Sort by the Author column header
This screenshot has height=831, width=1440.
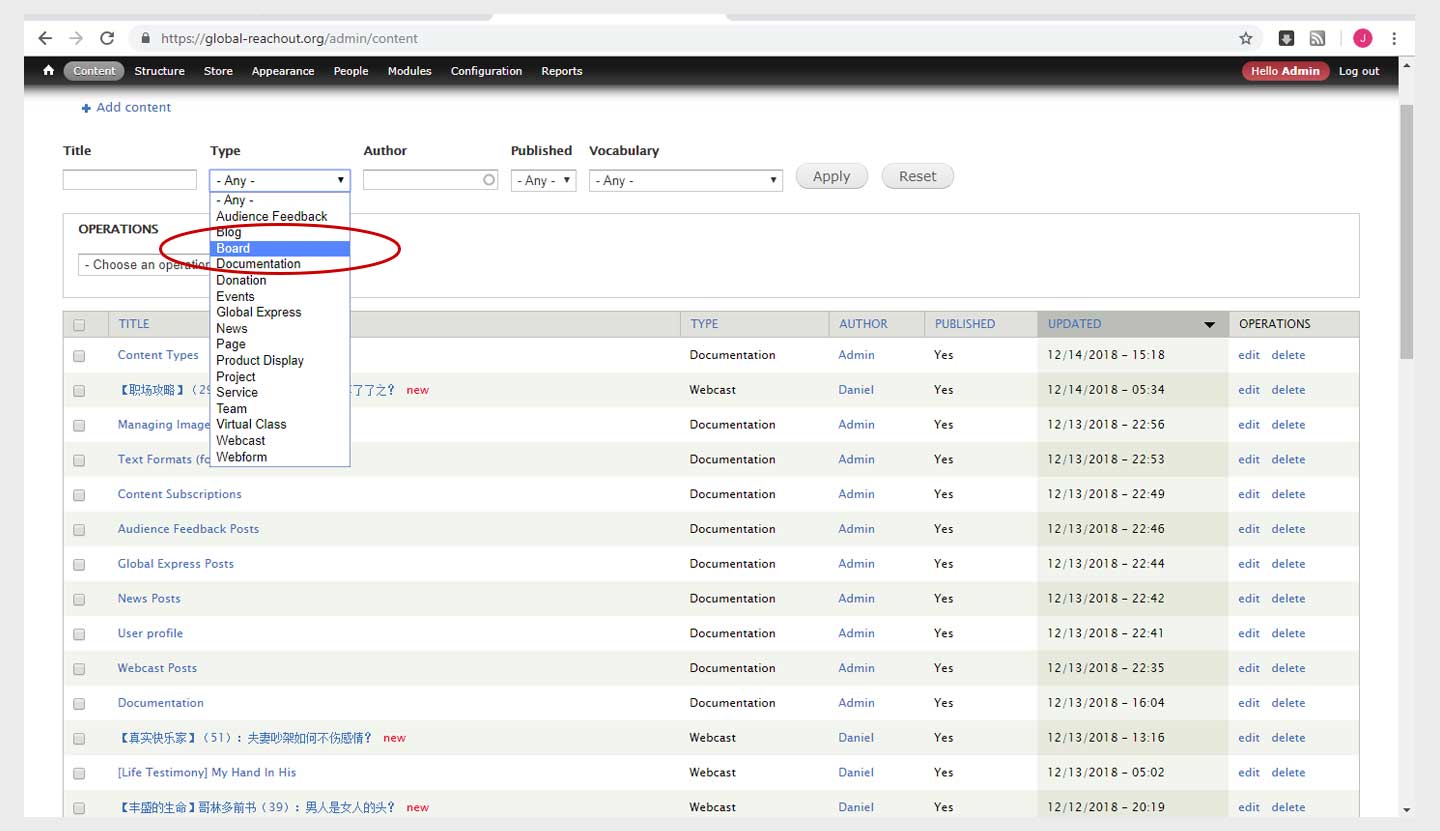click(863, 324)
